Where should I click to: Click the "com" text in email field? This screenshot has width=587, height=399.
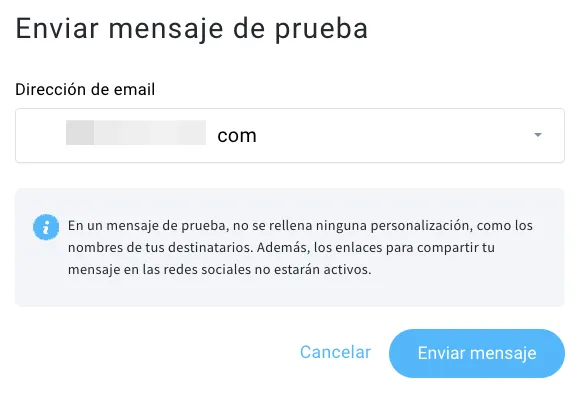click(237, 135)
